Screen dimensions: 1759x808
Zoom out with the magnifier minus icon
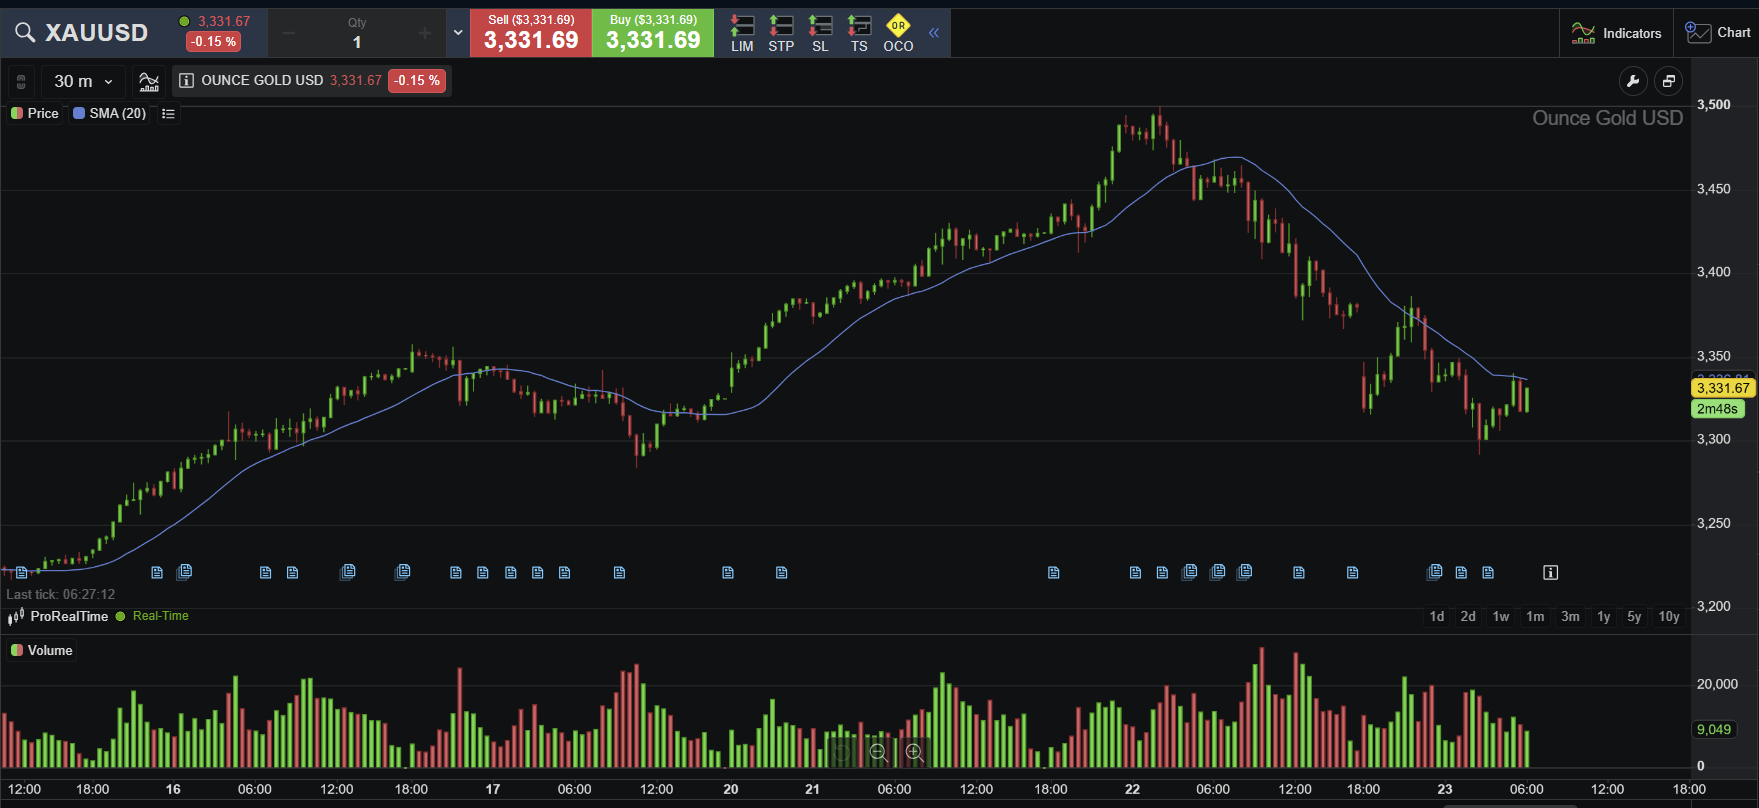click(x=878, y=752)
